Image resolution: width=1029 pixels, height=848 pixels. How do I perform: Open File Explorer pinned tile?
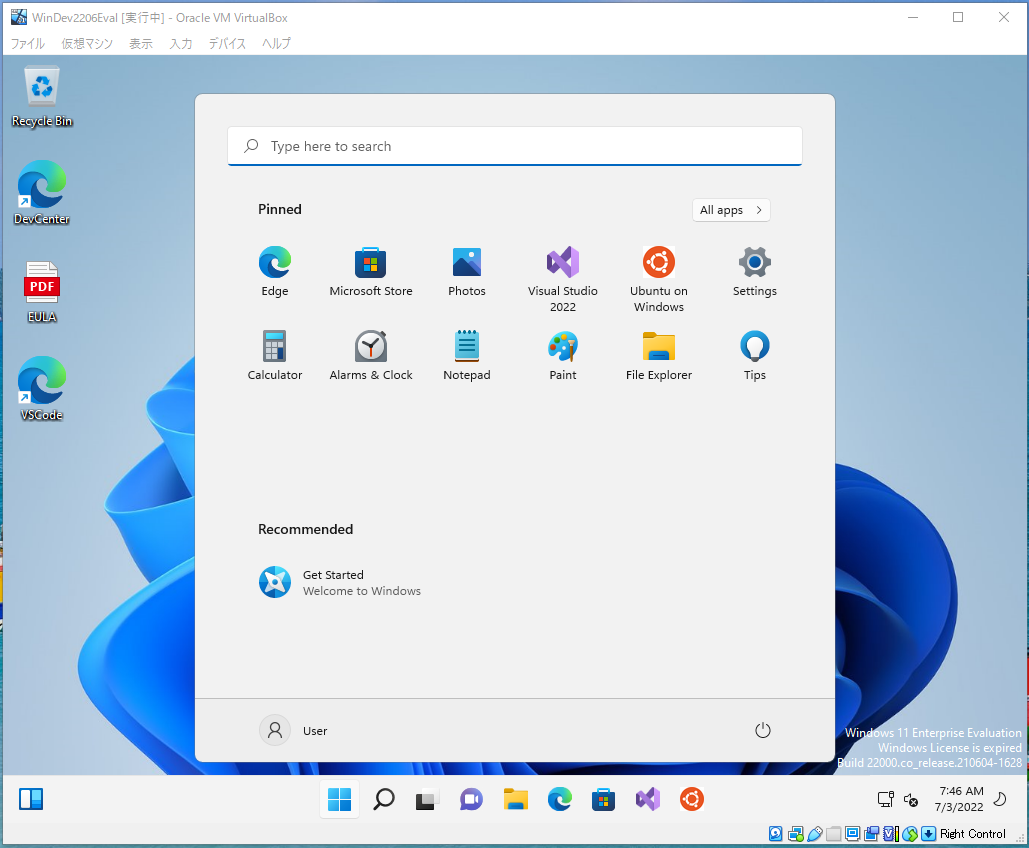pyautogui.click(x=658, y=356)
